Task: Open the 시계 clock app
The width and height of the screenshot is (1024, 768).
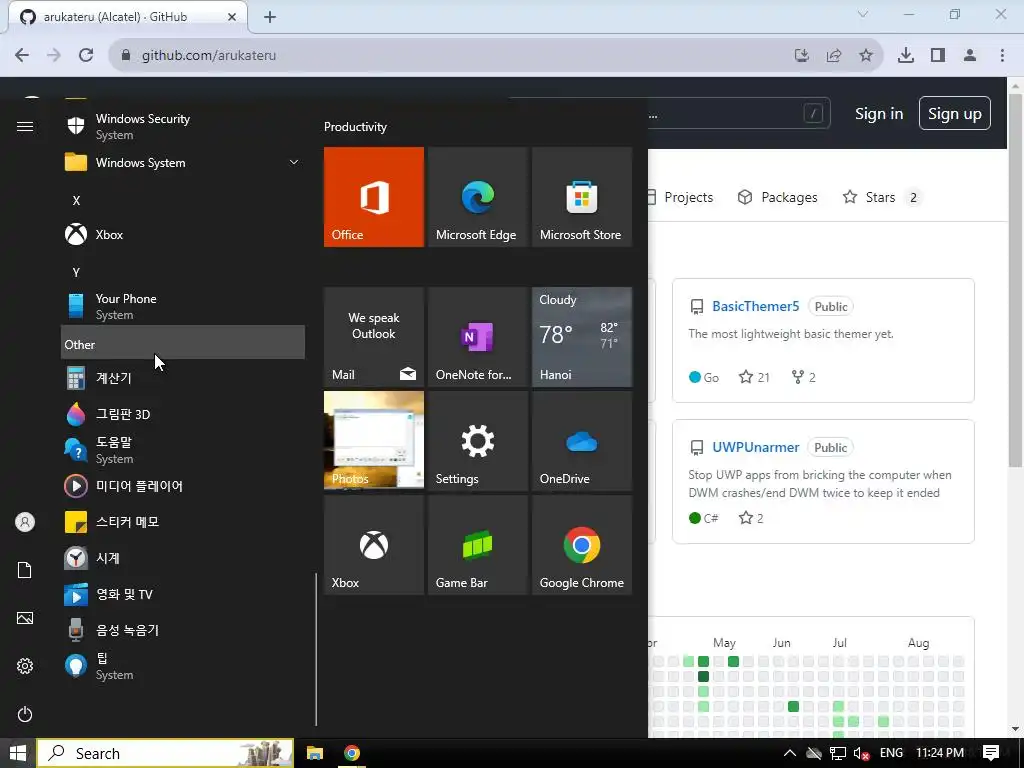Action: [183, 558]
